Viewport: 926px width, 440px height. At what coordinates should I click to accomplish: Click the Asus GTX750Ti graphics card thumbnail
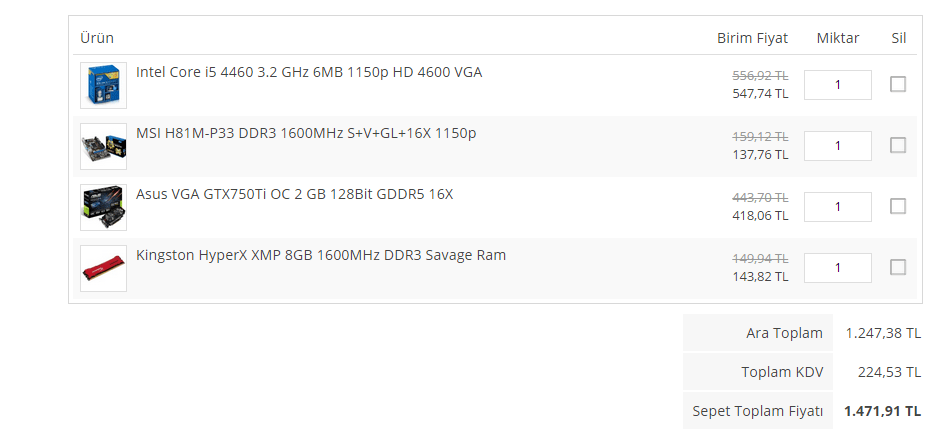click(103, 207)
